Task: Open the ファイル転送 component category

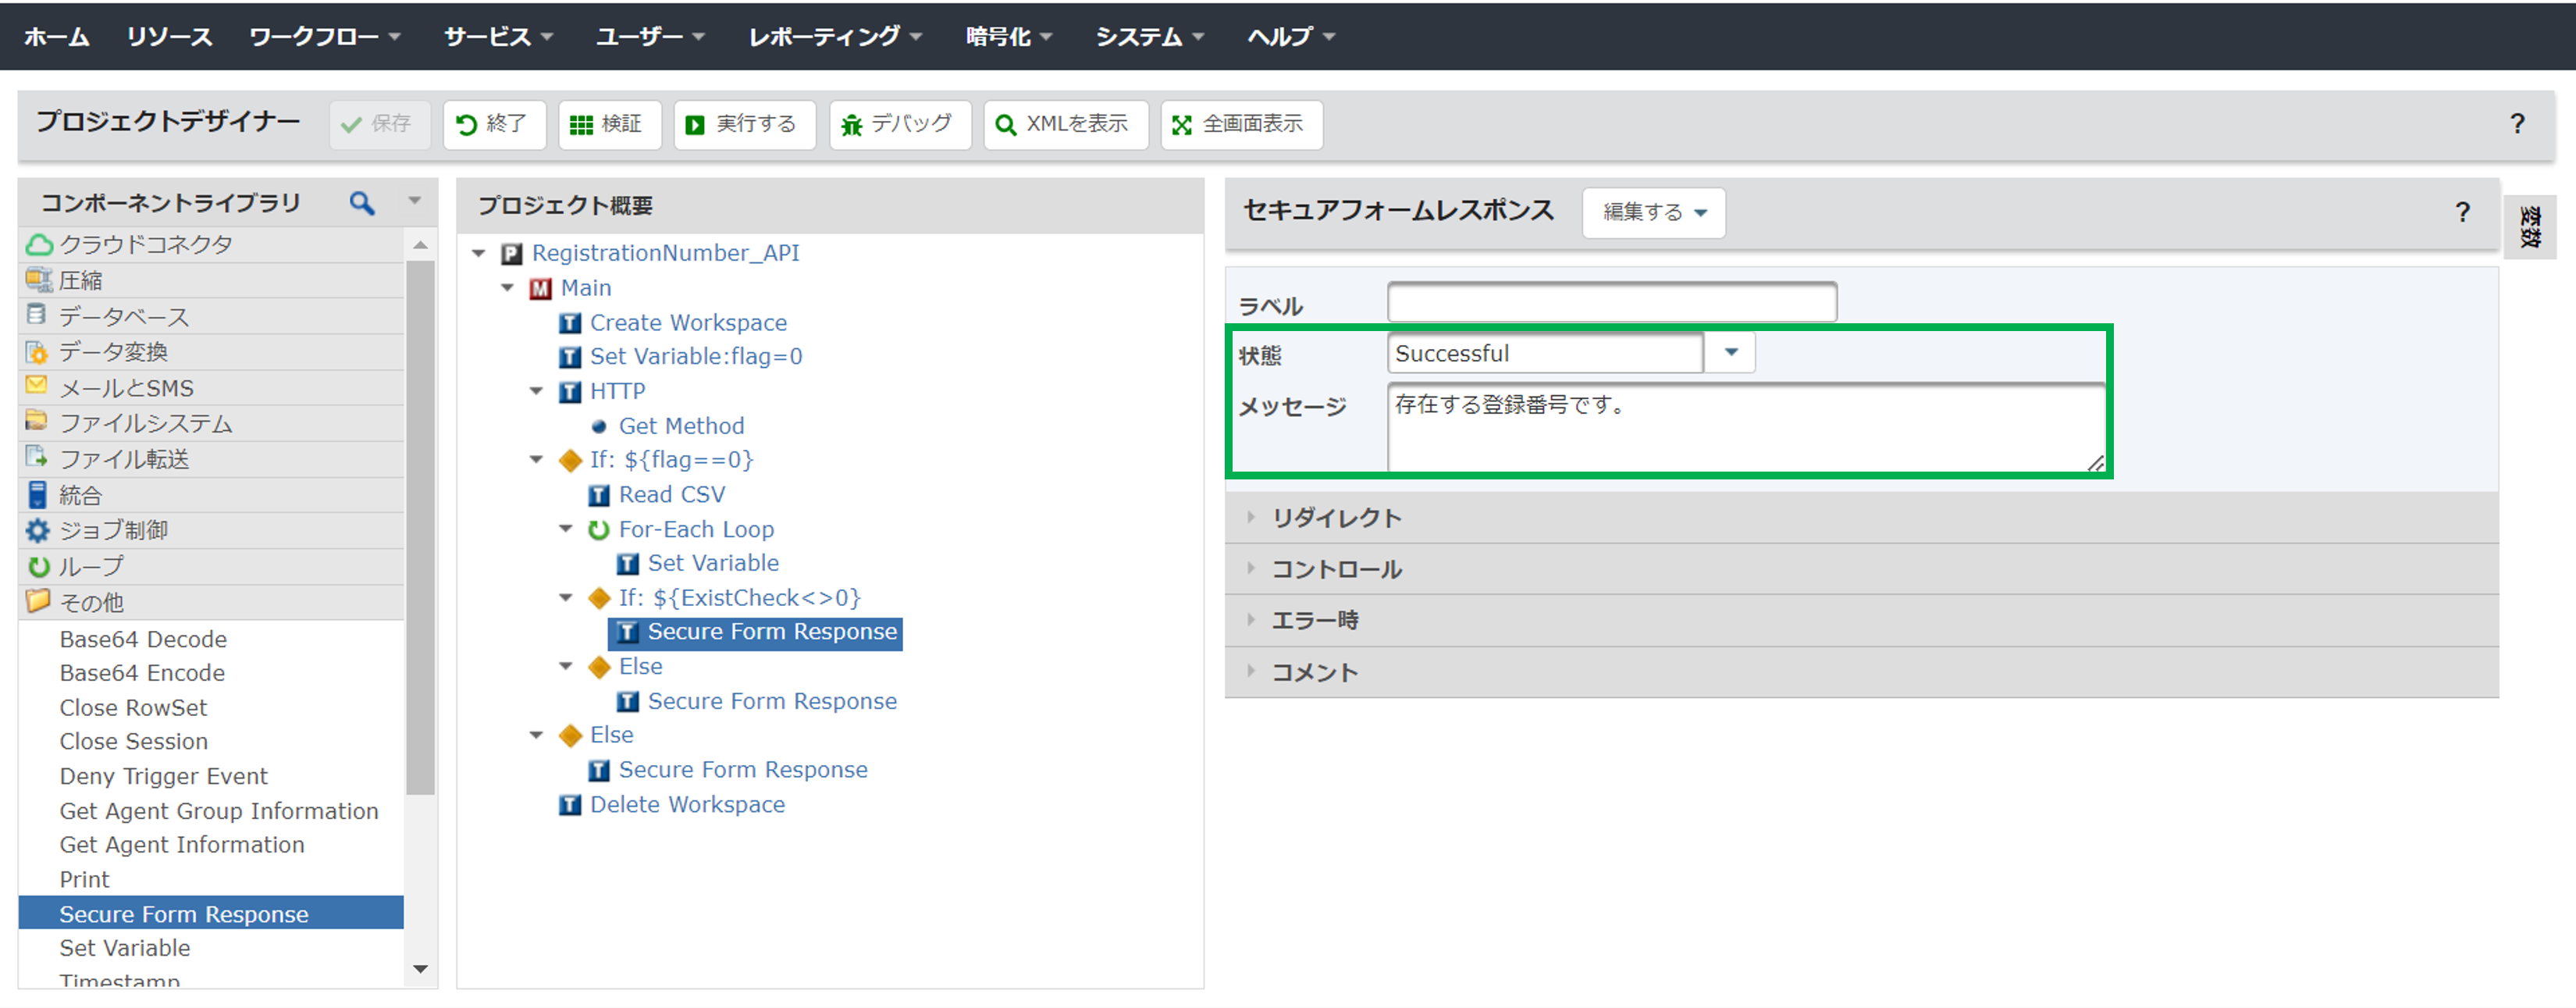Action: pos(211,459)
